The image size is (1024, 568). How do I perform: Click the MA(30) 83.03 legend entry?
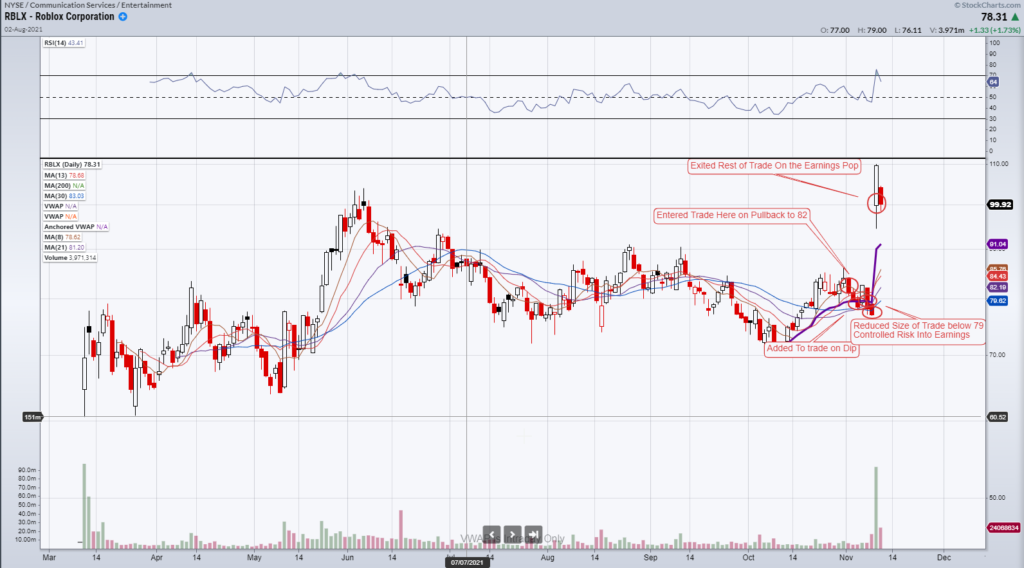tap(64, 196)
